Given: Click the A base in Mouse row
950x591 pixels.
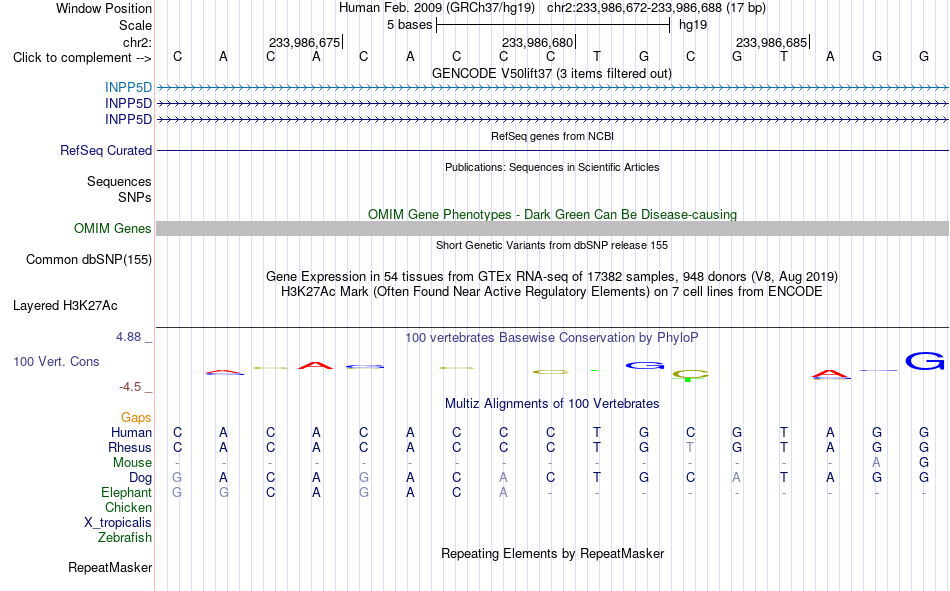Looking at the screenshot, I should click(x=876, y=462).
